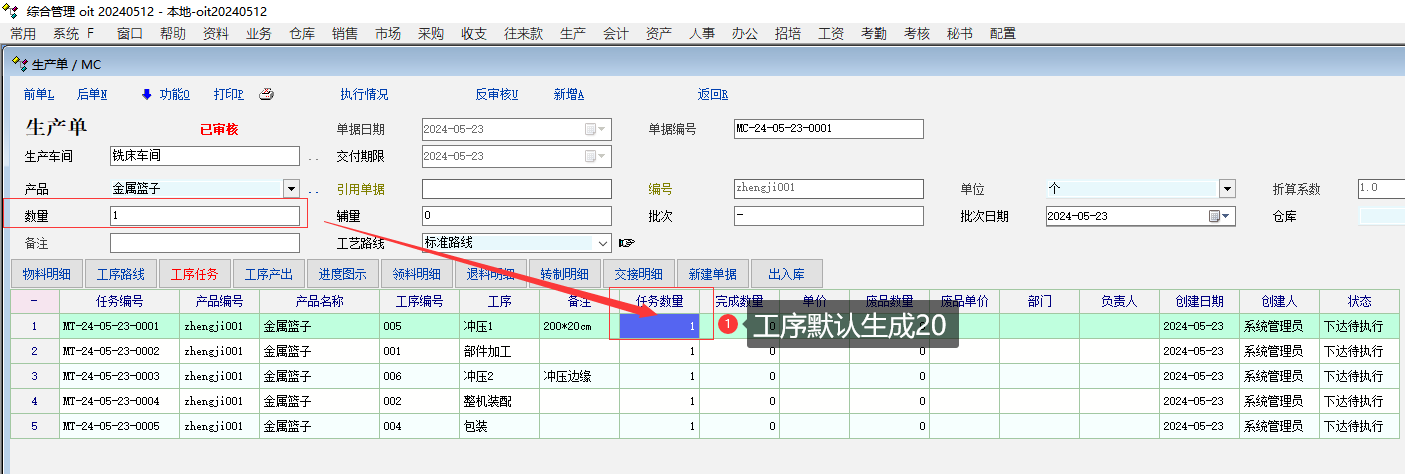Viewport: 1405px width, 474px height.
Task: Switch to the 工序路线 tab
Action: click(121, 273)
